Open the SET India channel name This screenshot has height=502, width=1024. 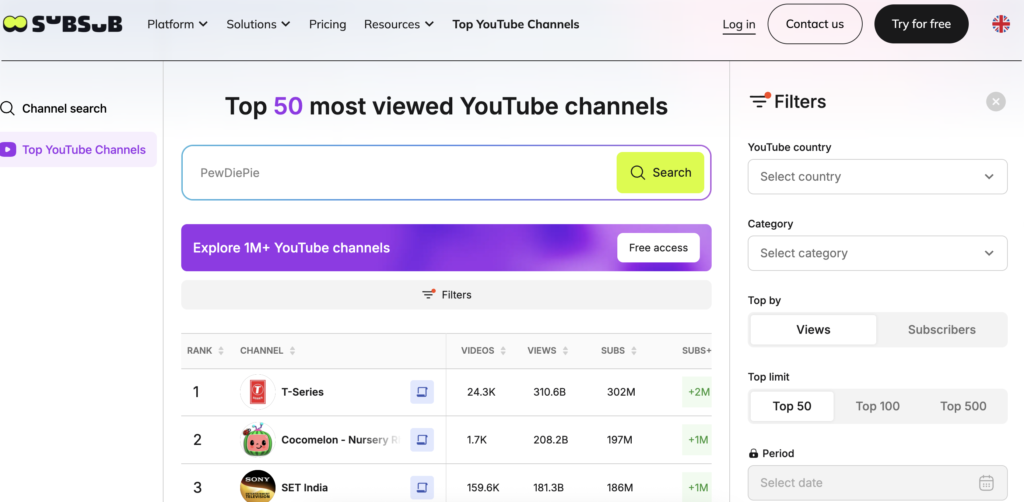[x=304, y=487]
